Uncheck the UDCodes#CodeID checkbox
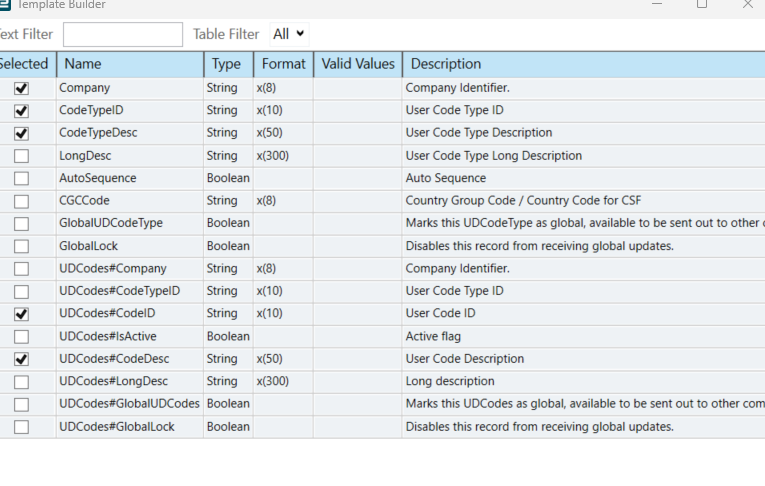 (21, 314)
